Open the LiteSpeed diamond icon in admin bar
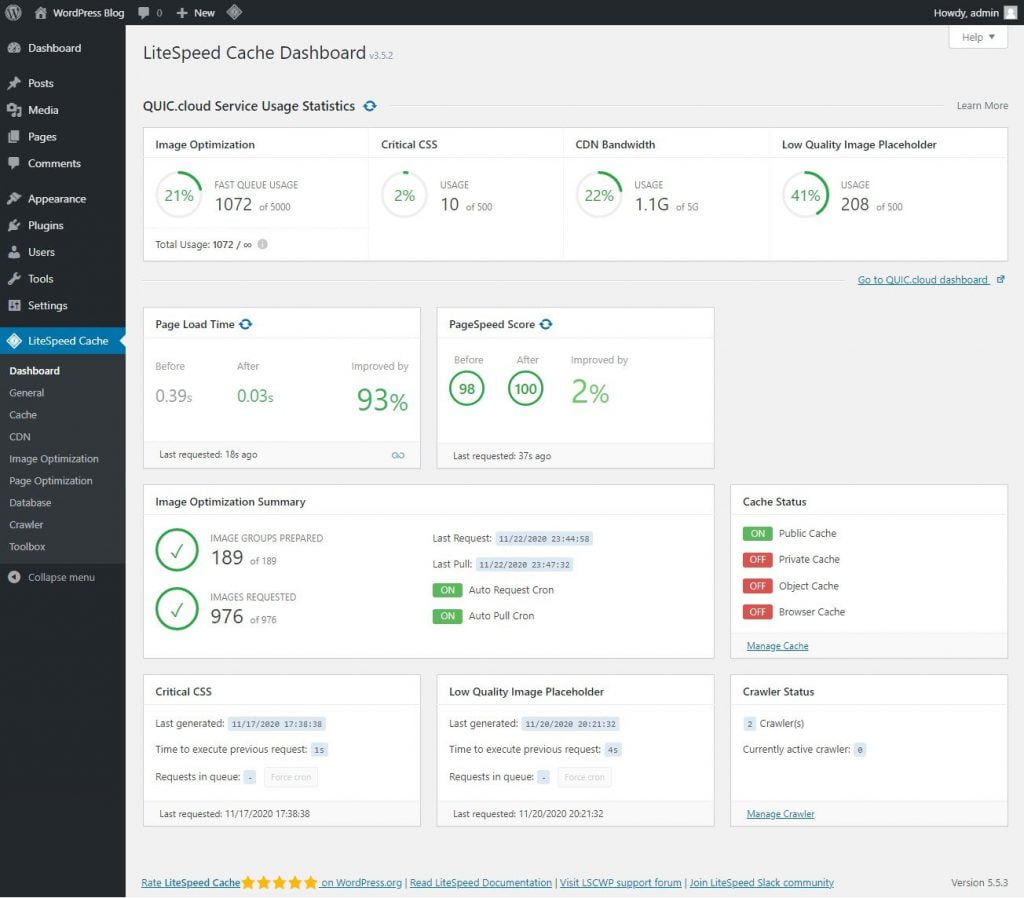Screen dimensions: 1024x898 click(234, 12)
